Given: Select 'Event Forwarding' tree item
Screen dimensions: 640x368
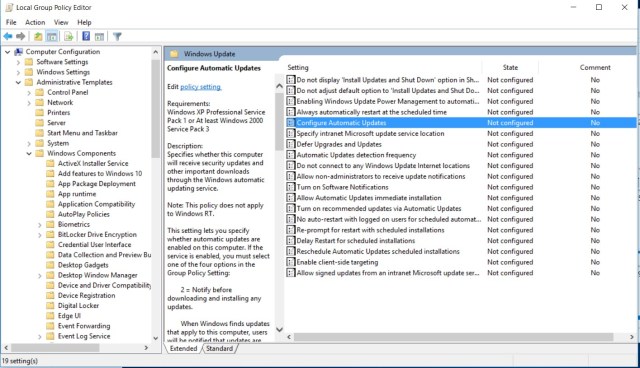Looking at the screenshot, I should pyautogui.click(x=84, y=326).
